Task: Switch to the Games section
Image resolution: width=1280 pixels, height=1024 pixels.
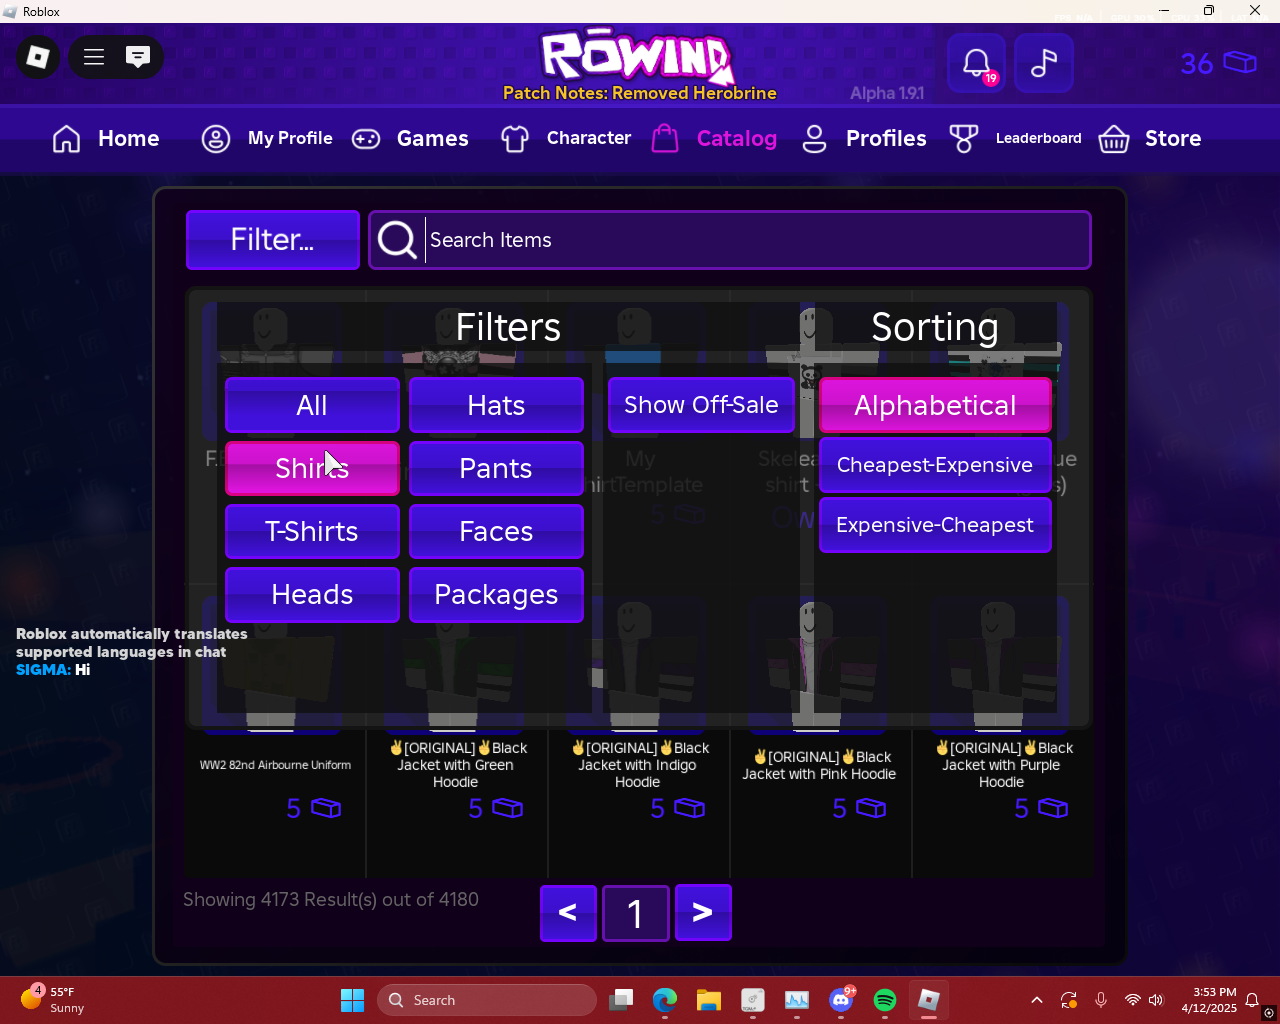Action: pos(410,138)
